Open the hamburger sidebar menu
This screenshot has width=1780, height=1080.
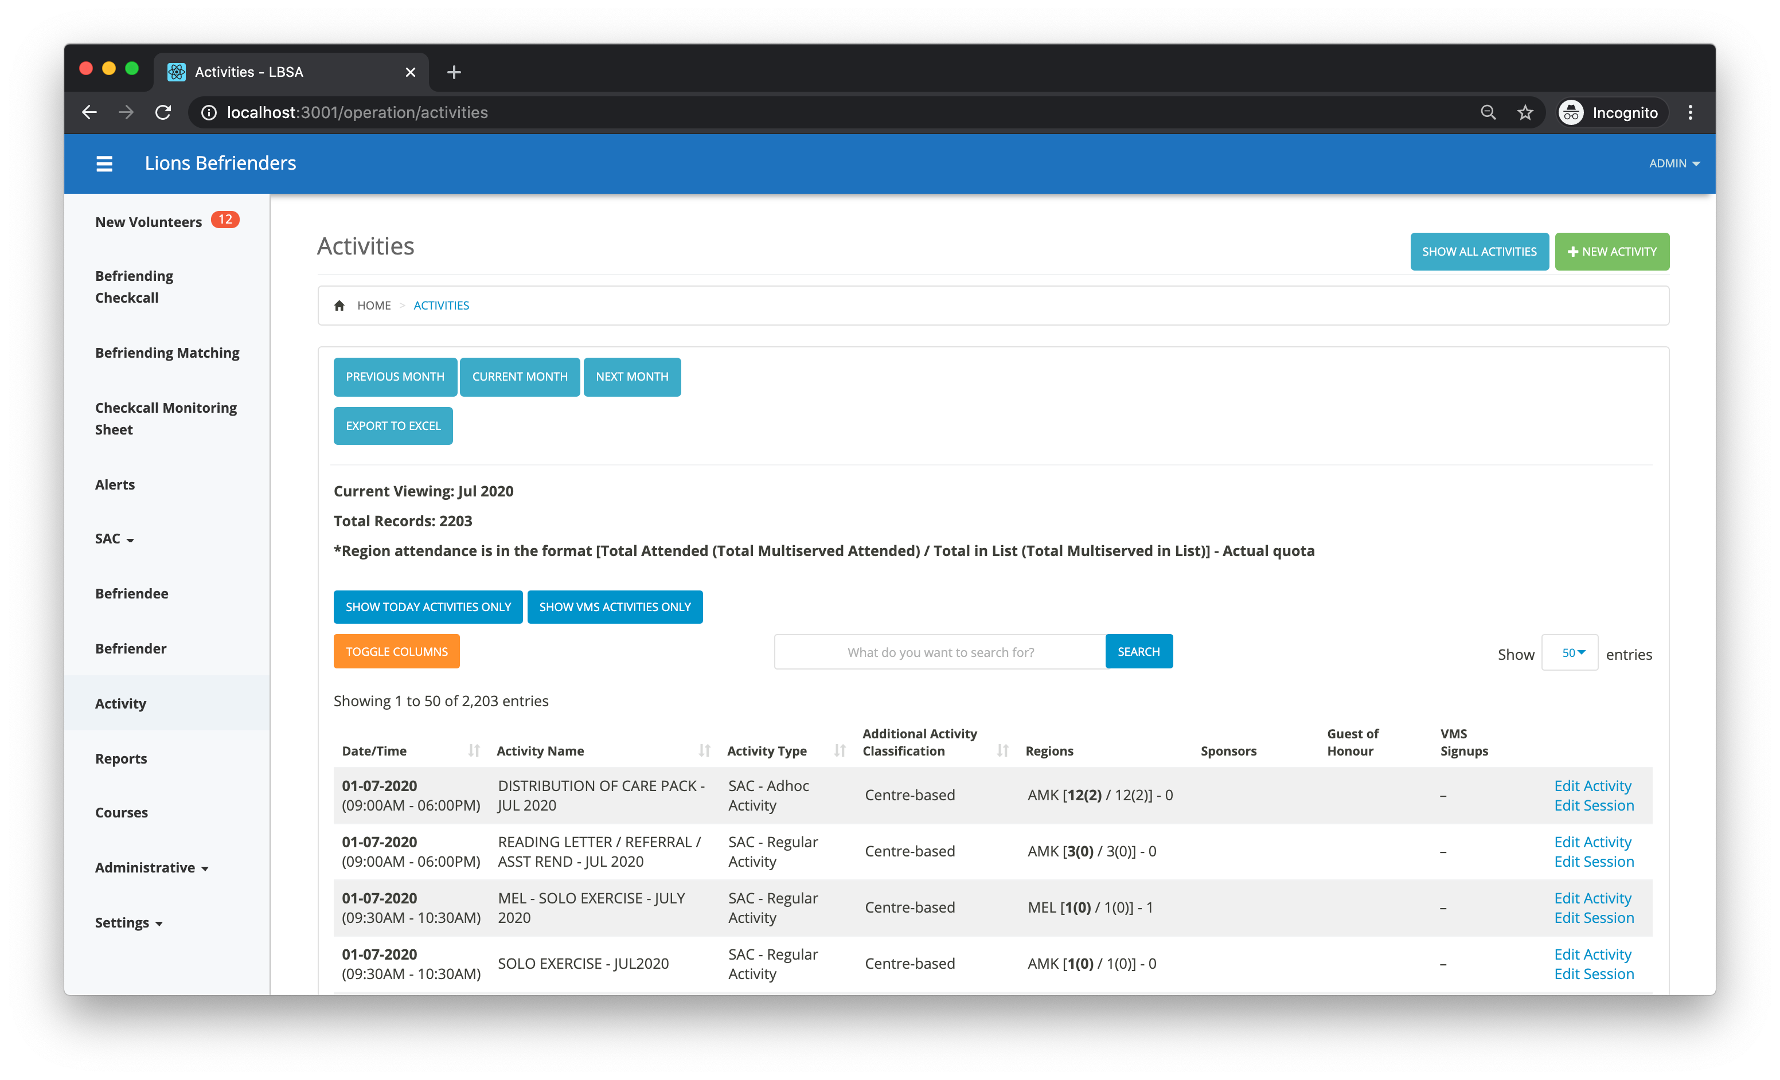coord(104,164)
